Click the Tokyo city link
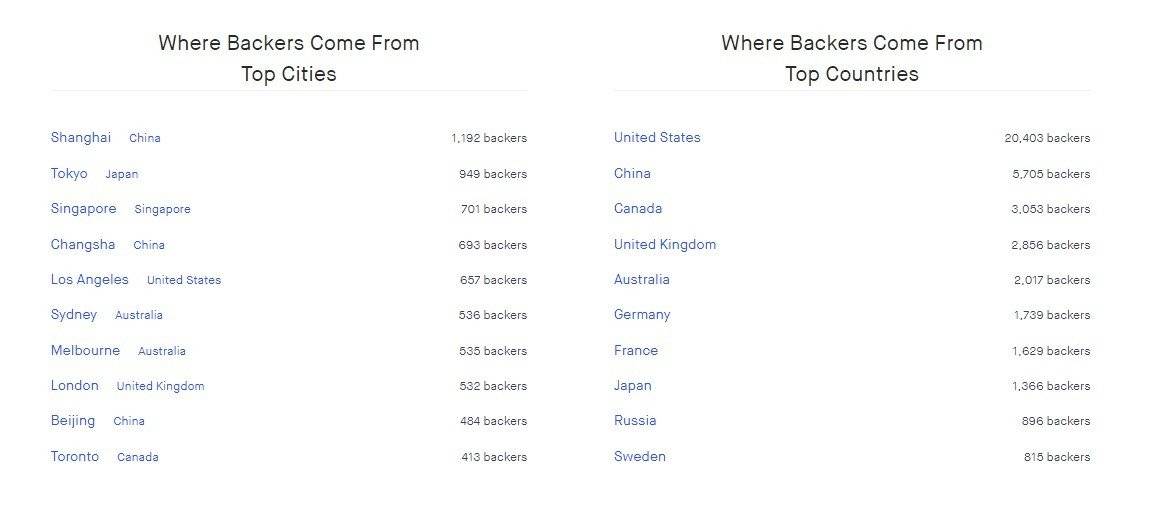Screen dimensions: 1153x509 69,174
